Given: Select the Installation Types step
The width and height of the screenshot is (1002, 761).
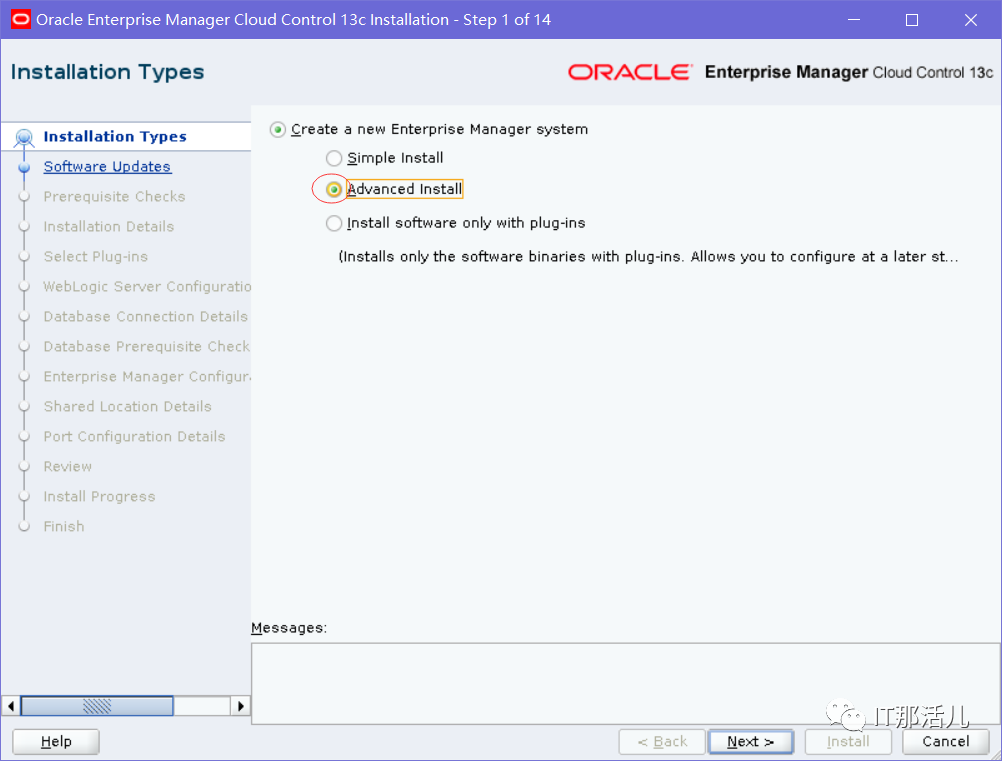Looking at the screenshot, I should 115,137.
